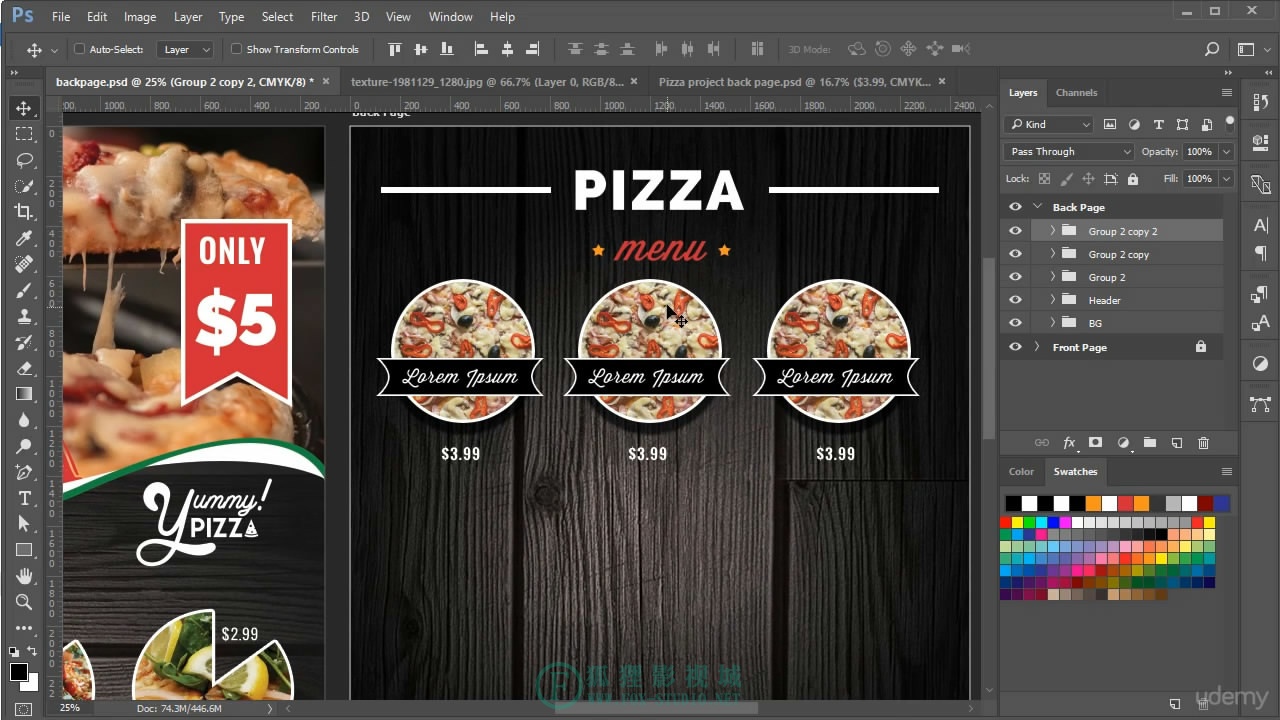Screen dimensions: 1280x720
Task: Hide the Header group
Action: click(1015, 300)
